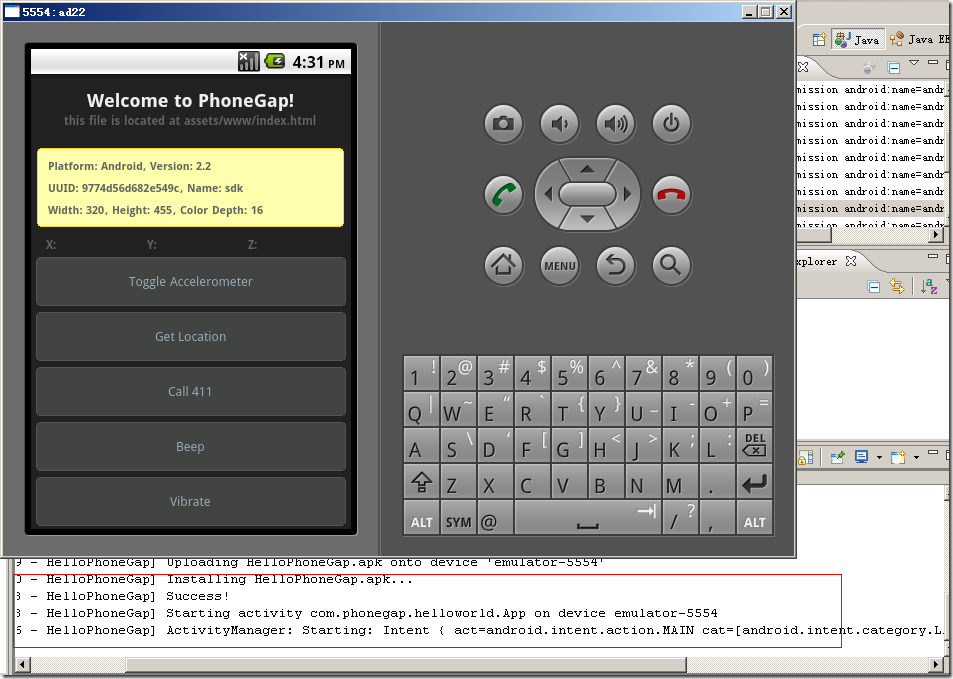Toggle the alphabetical sort icon in the explorer view
Image resolution: width=953 pixels, height=679 pixels.
(x=929, y=286)
